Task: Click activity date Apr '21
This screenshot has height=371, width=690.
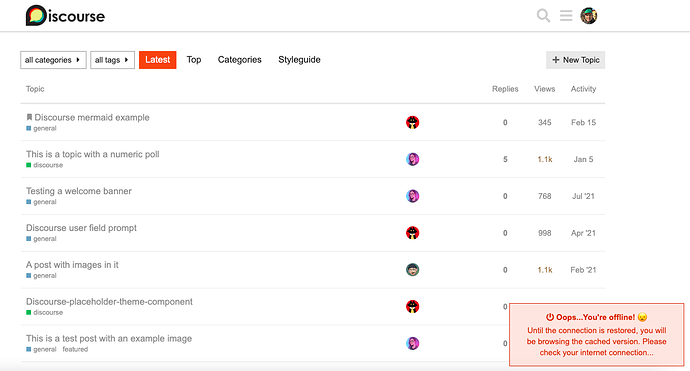Action: coord(584,233)
